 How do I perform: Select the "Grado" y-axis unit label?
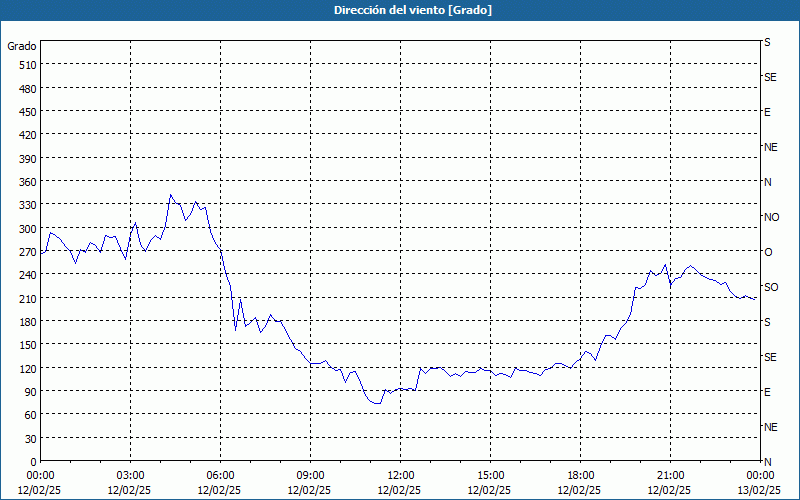point(22,46)
